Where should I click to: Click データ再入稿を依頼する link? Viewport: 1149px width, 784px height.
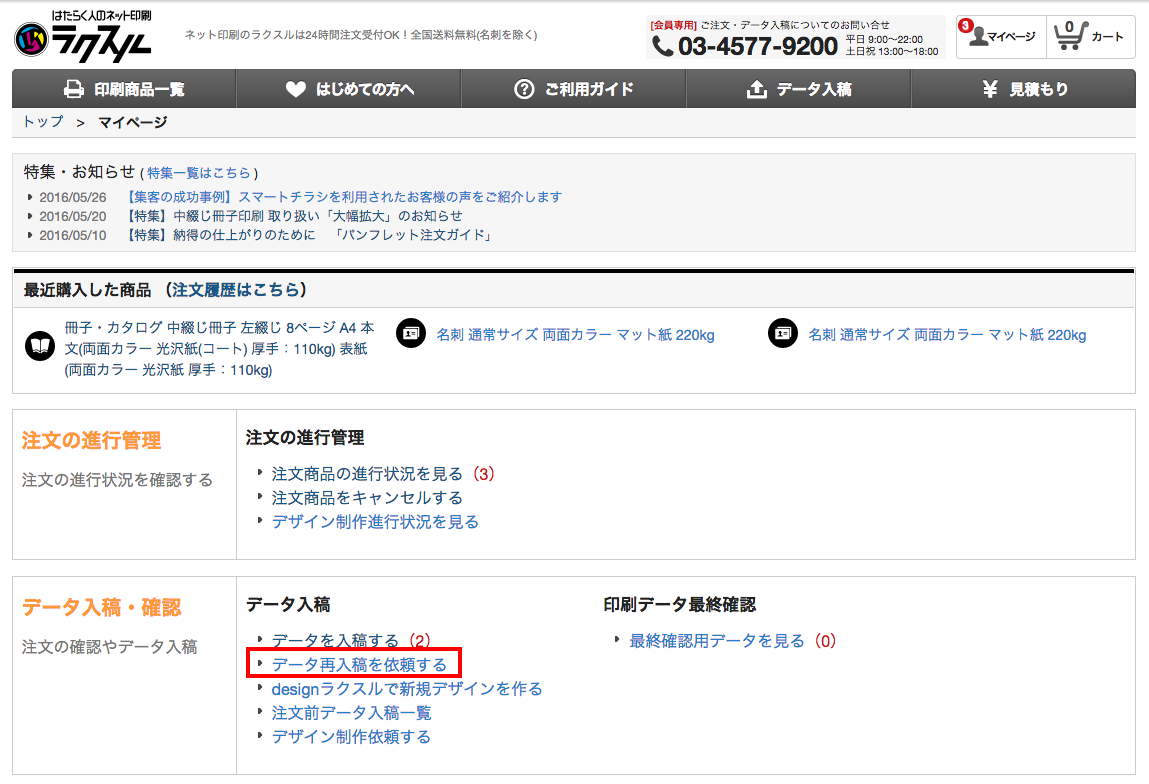point(359,664)
